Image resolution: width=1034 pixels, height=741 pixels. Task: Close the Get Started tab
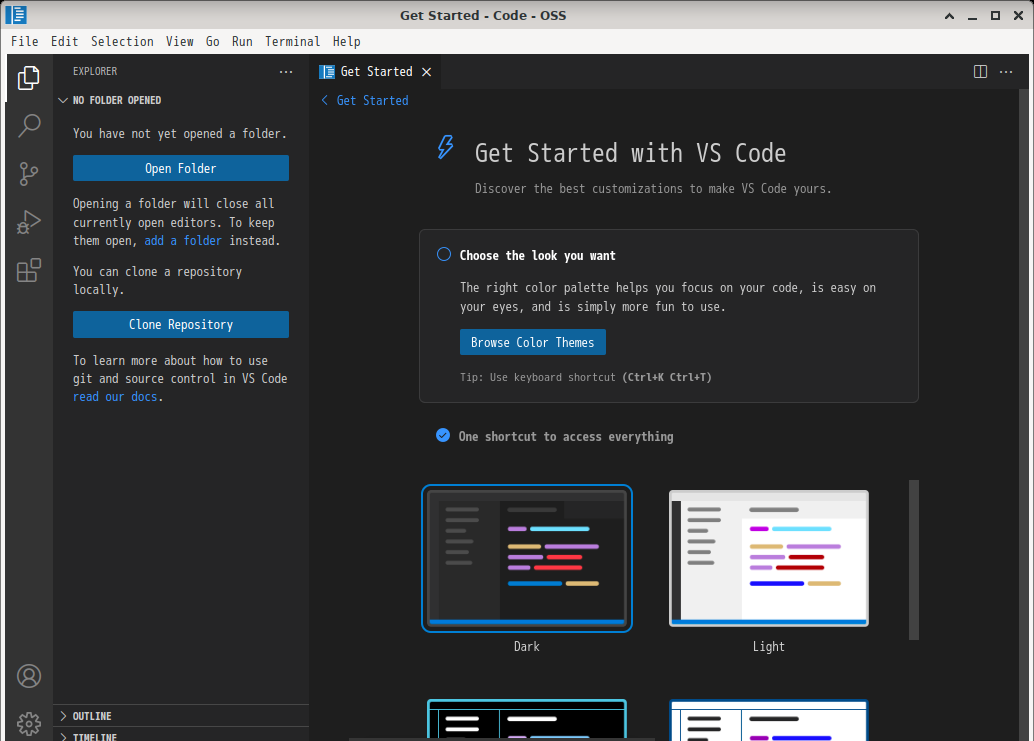click(427, 72)
